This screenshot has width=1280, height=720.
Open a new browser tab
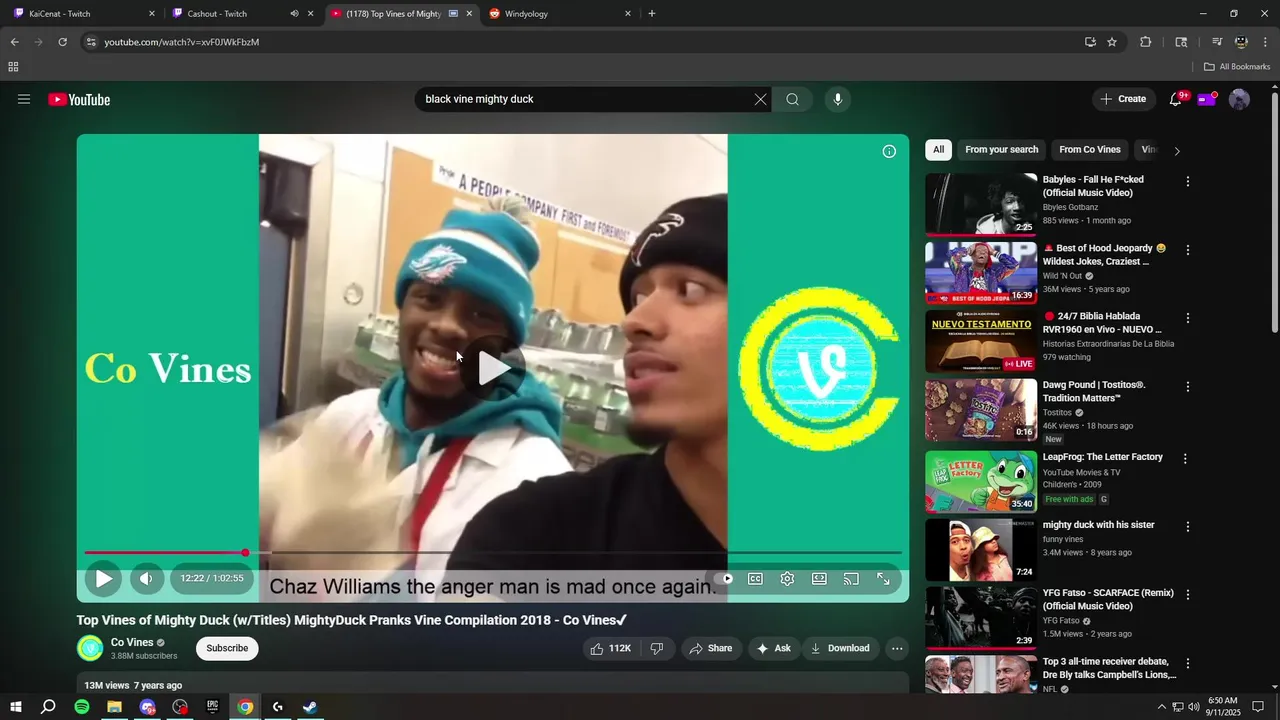pos(652,14)
